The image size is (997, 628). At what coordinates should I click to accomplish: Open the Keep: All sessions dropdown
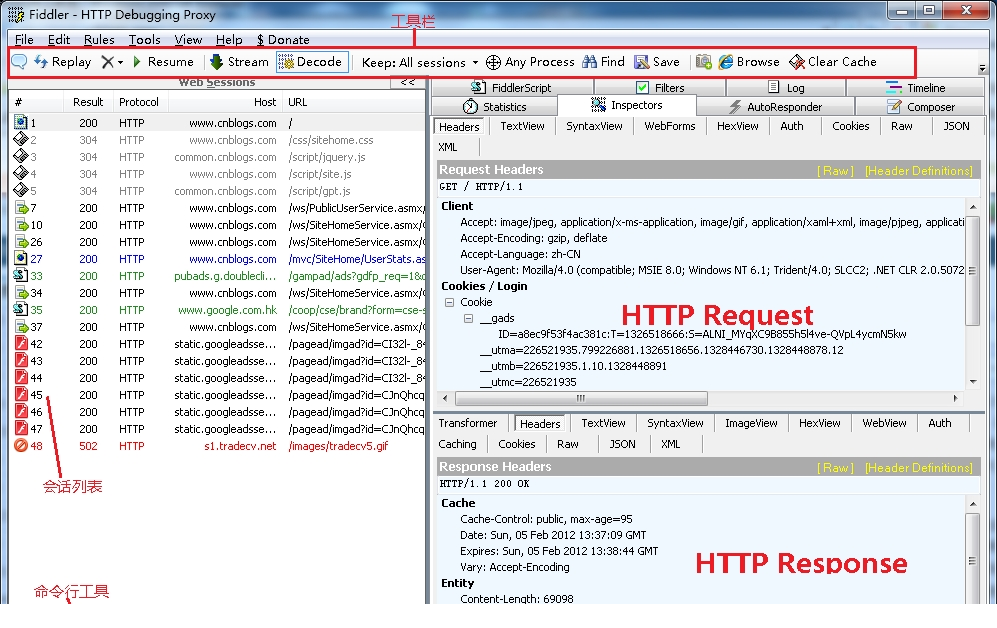click(420, 62)
